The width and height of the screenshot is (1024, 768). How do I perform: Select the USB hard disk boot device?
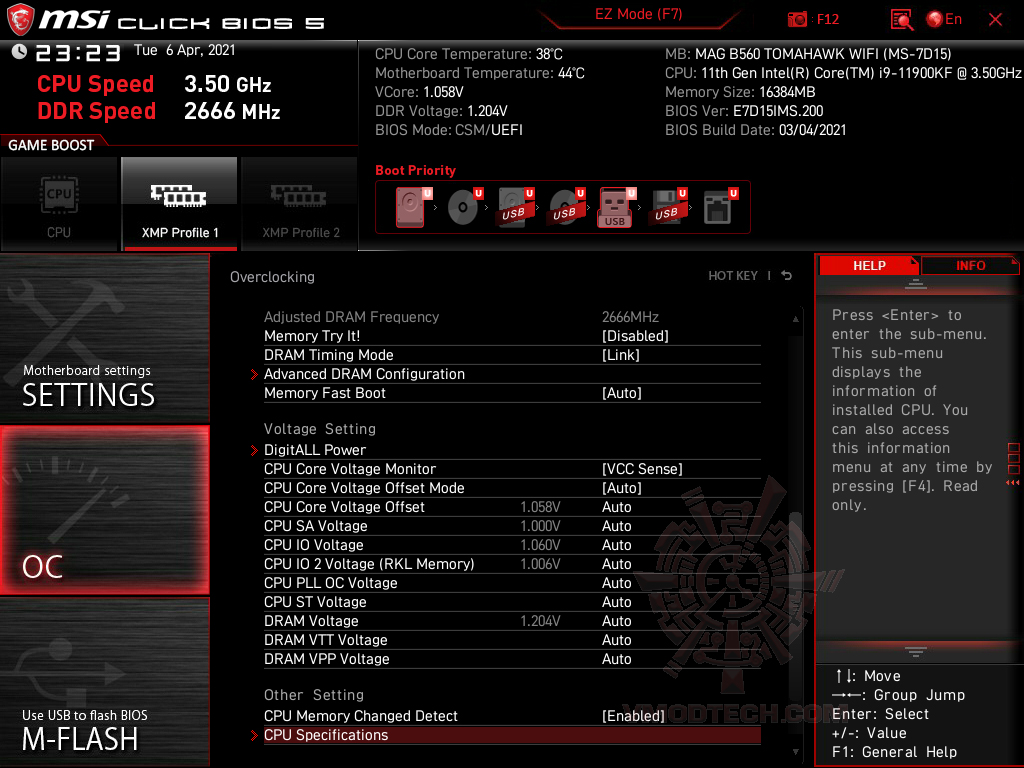pyautogui.click(x=515, y=207)
